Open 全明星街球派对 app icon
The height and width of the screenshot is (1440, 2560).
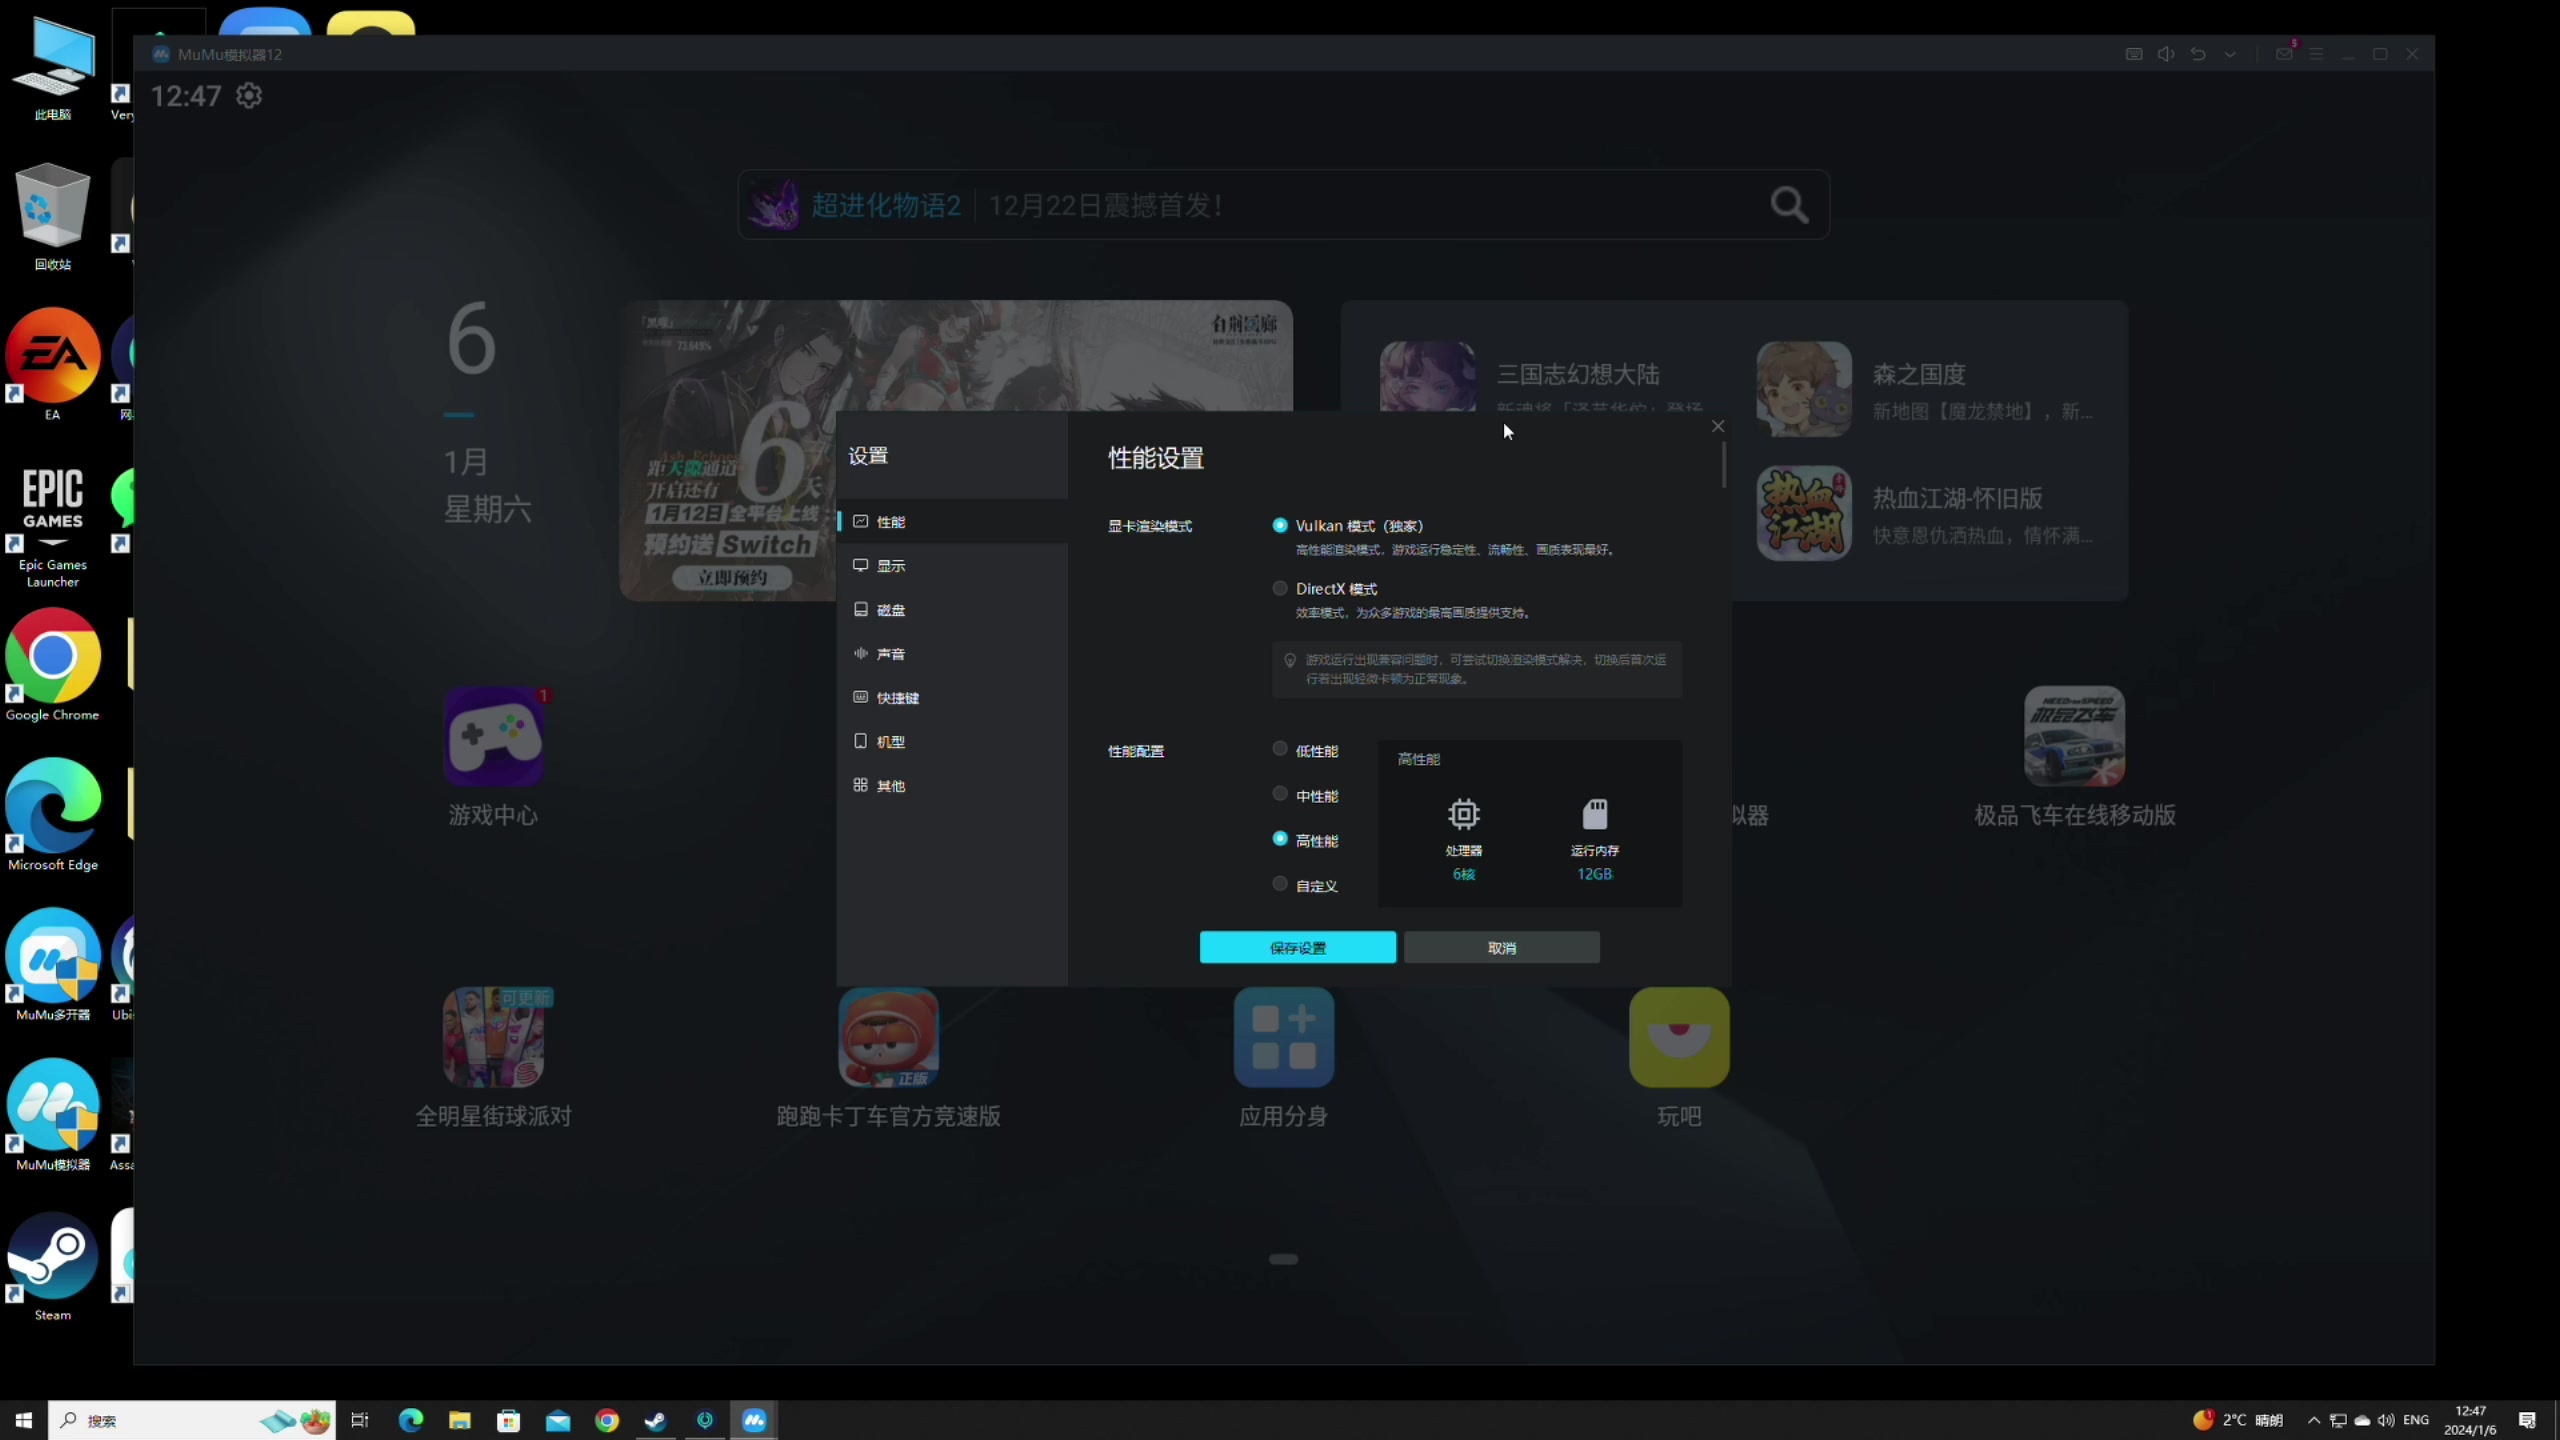point(493,1038)
